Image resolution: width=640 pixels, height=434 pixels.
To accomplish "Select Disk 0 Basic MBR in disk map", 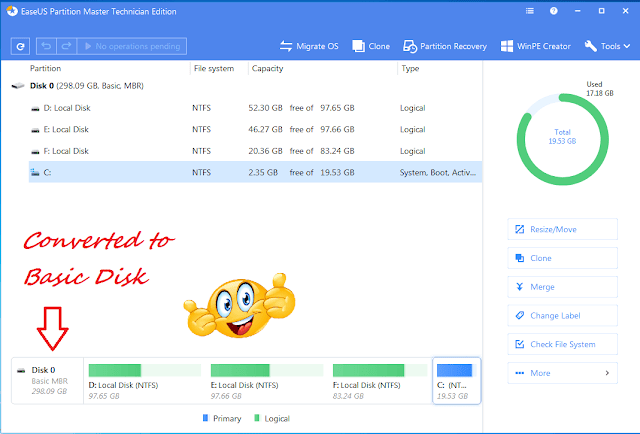I will [x=47, y=381].
